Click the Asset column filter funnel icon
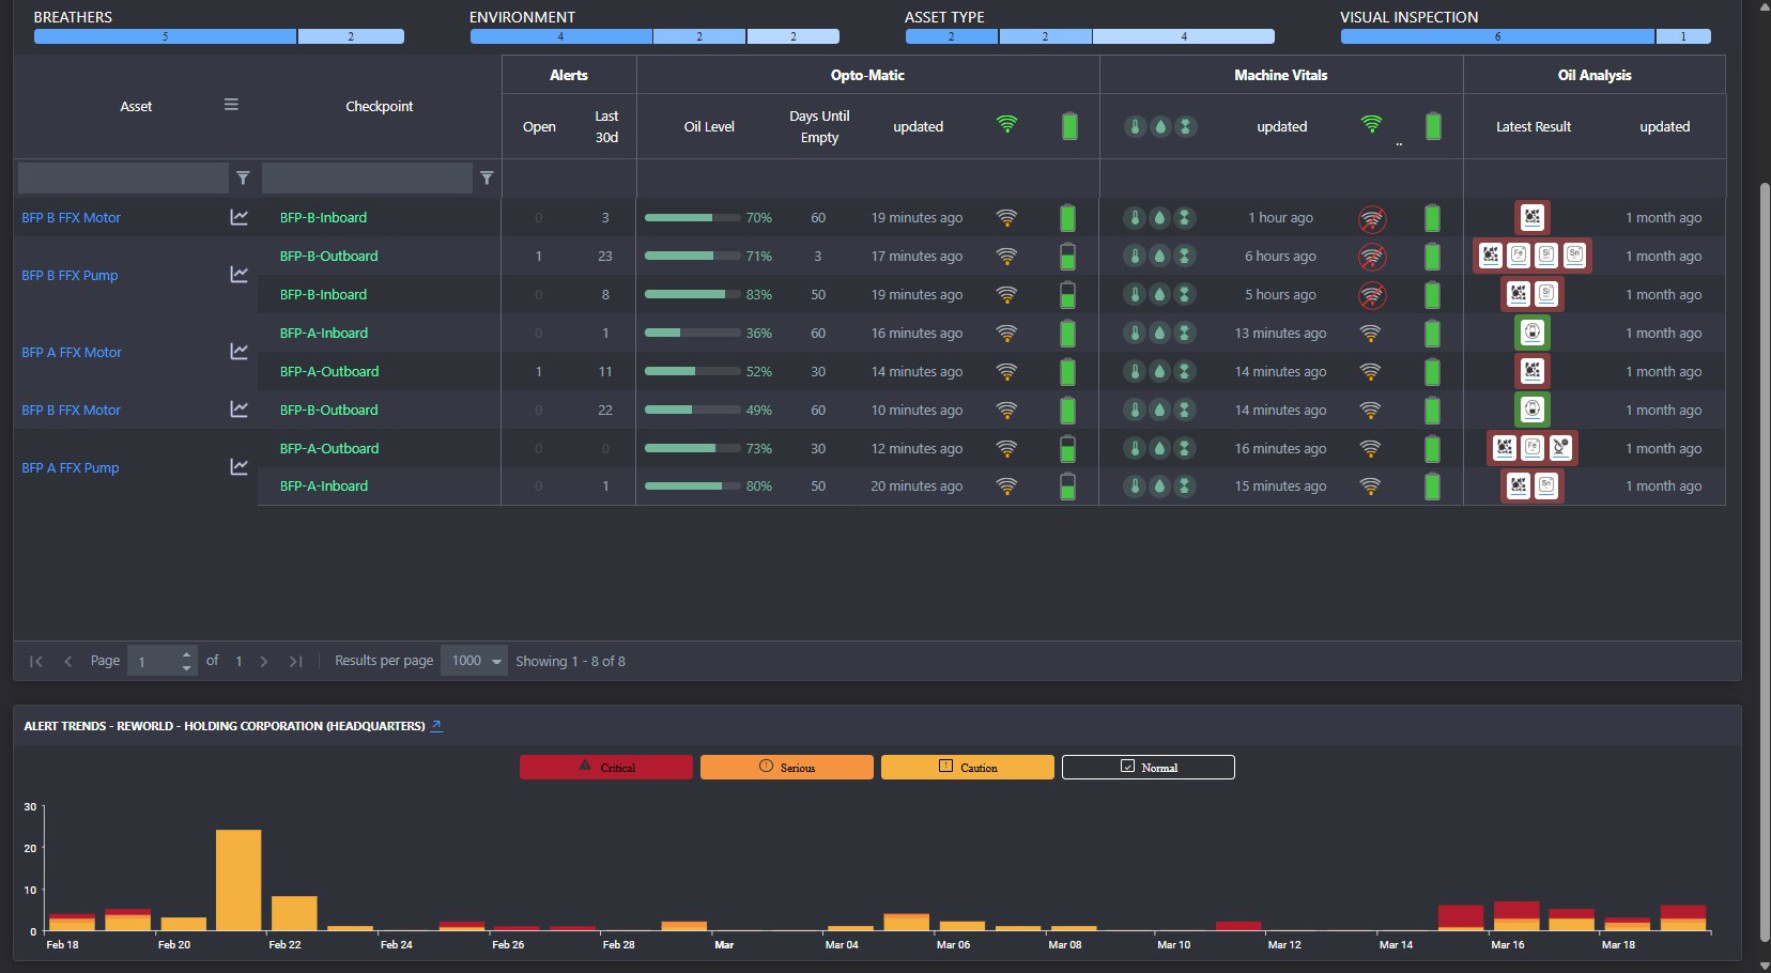Screen dimensions: 1771x973 click(x=243, y=178)
